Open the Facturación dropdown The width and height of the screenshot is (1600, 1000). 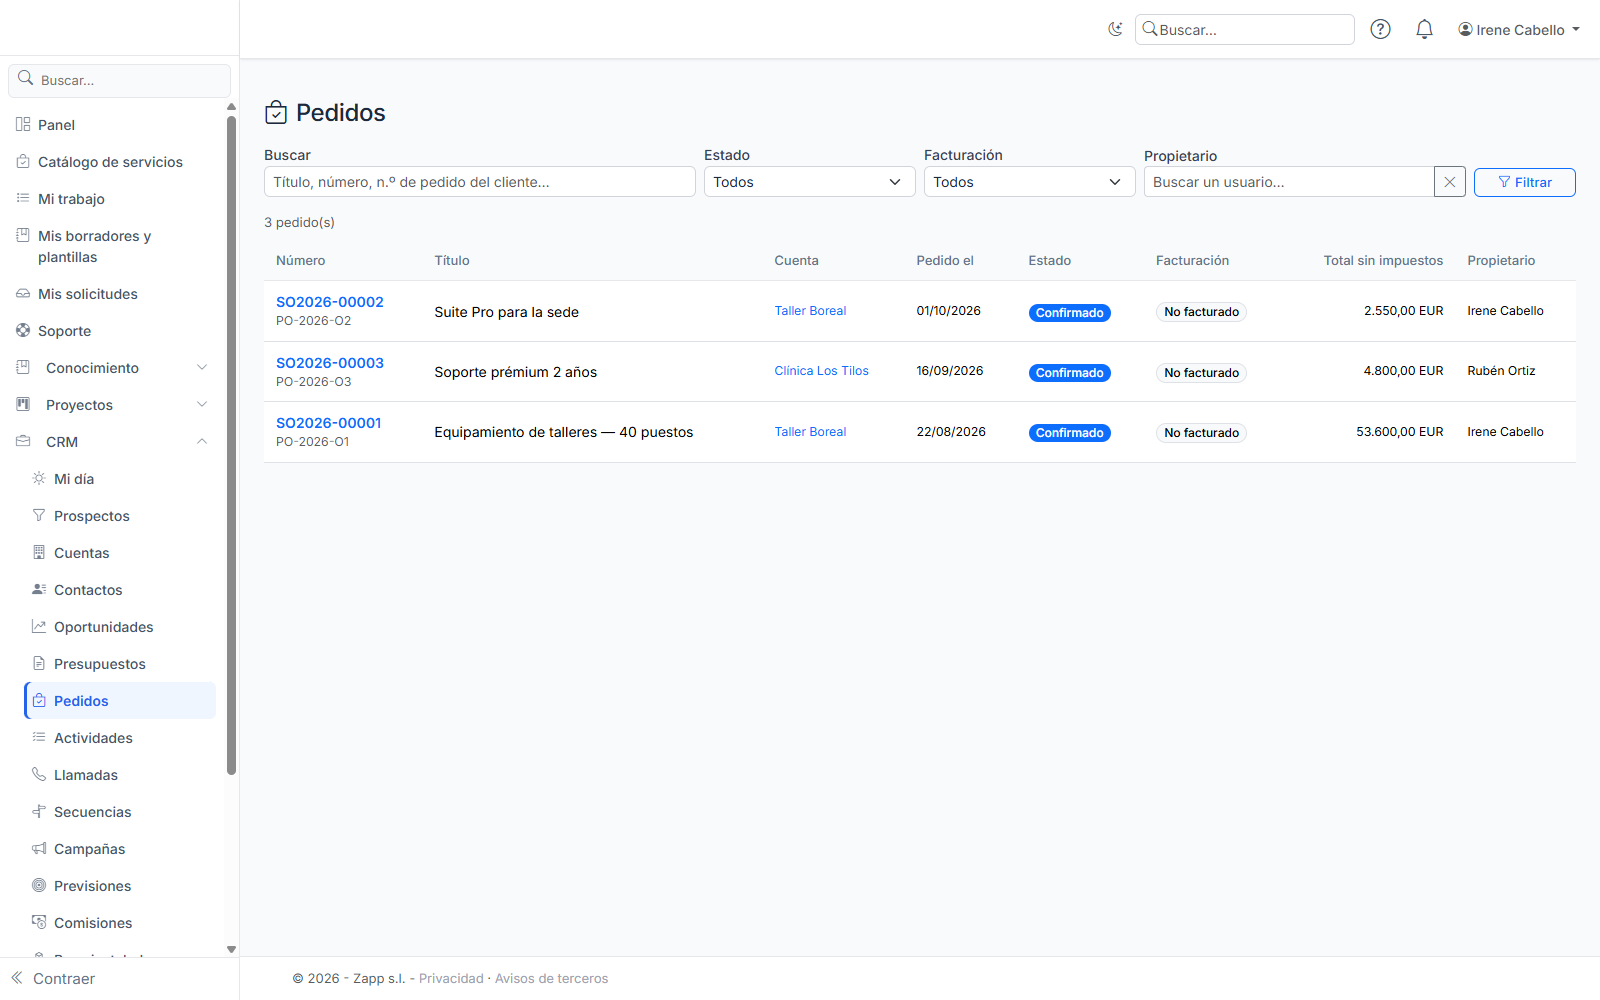(1029, 182)
